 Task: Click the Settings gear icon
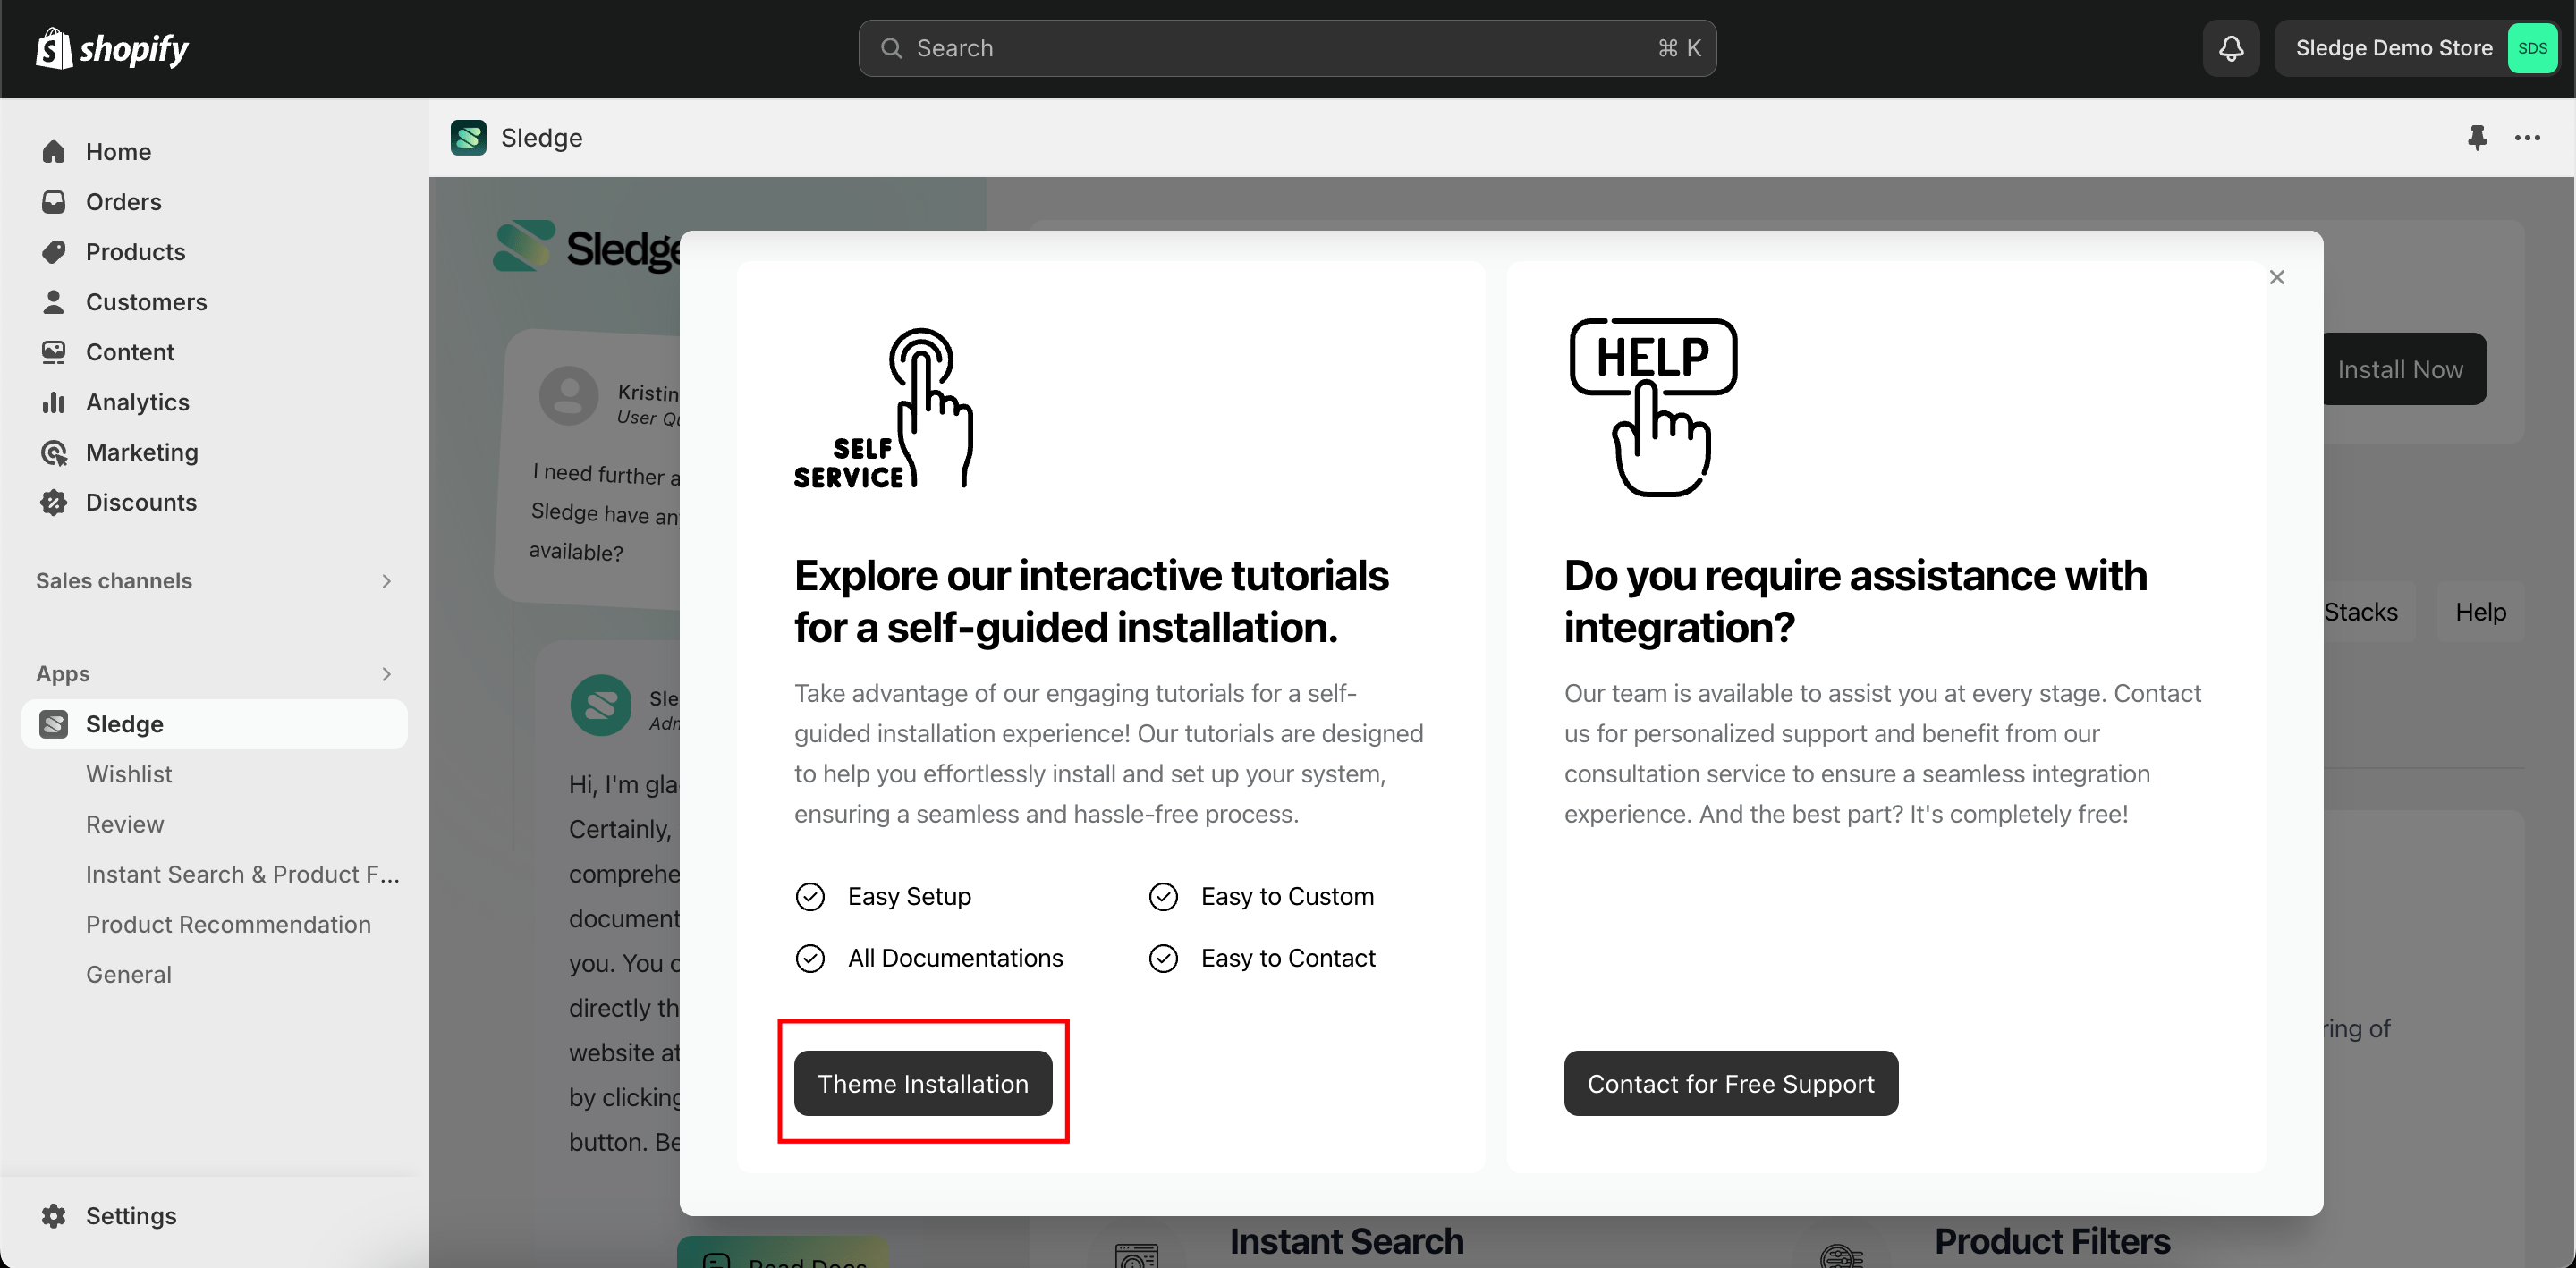(x=54, y=1215)
